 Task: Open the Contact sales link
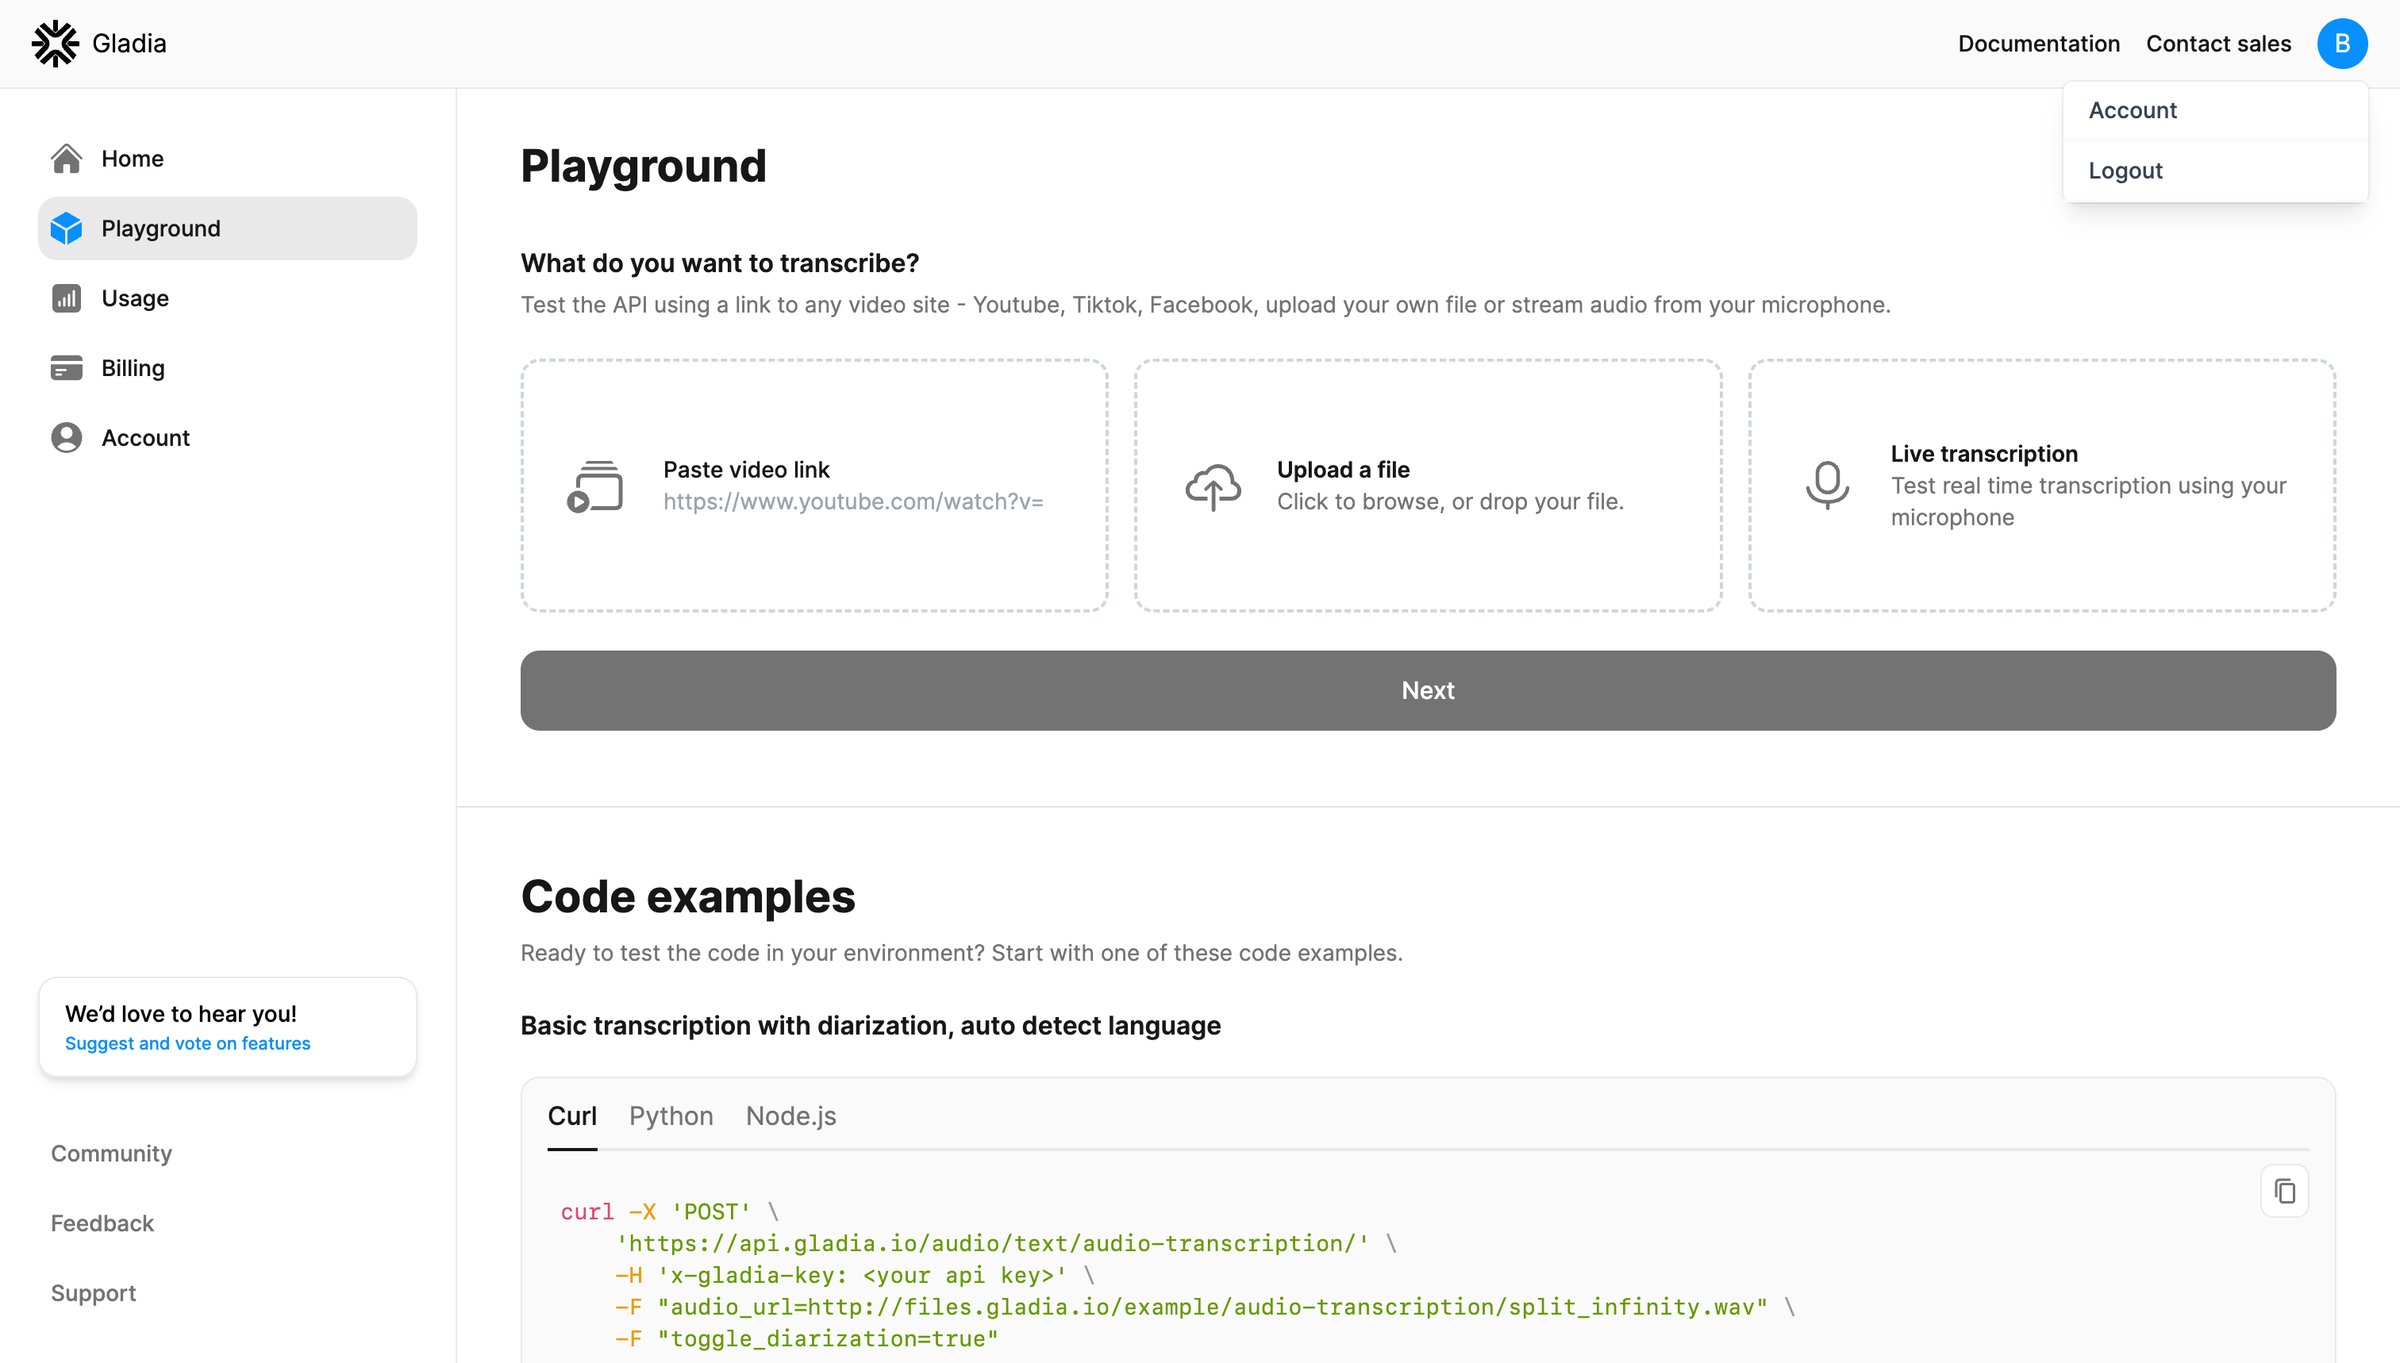[x=2218, y=44]
